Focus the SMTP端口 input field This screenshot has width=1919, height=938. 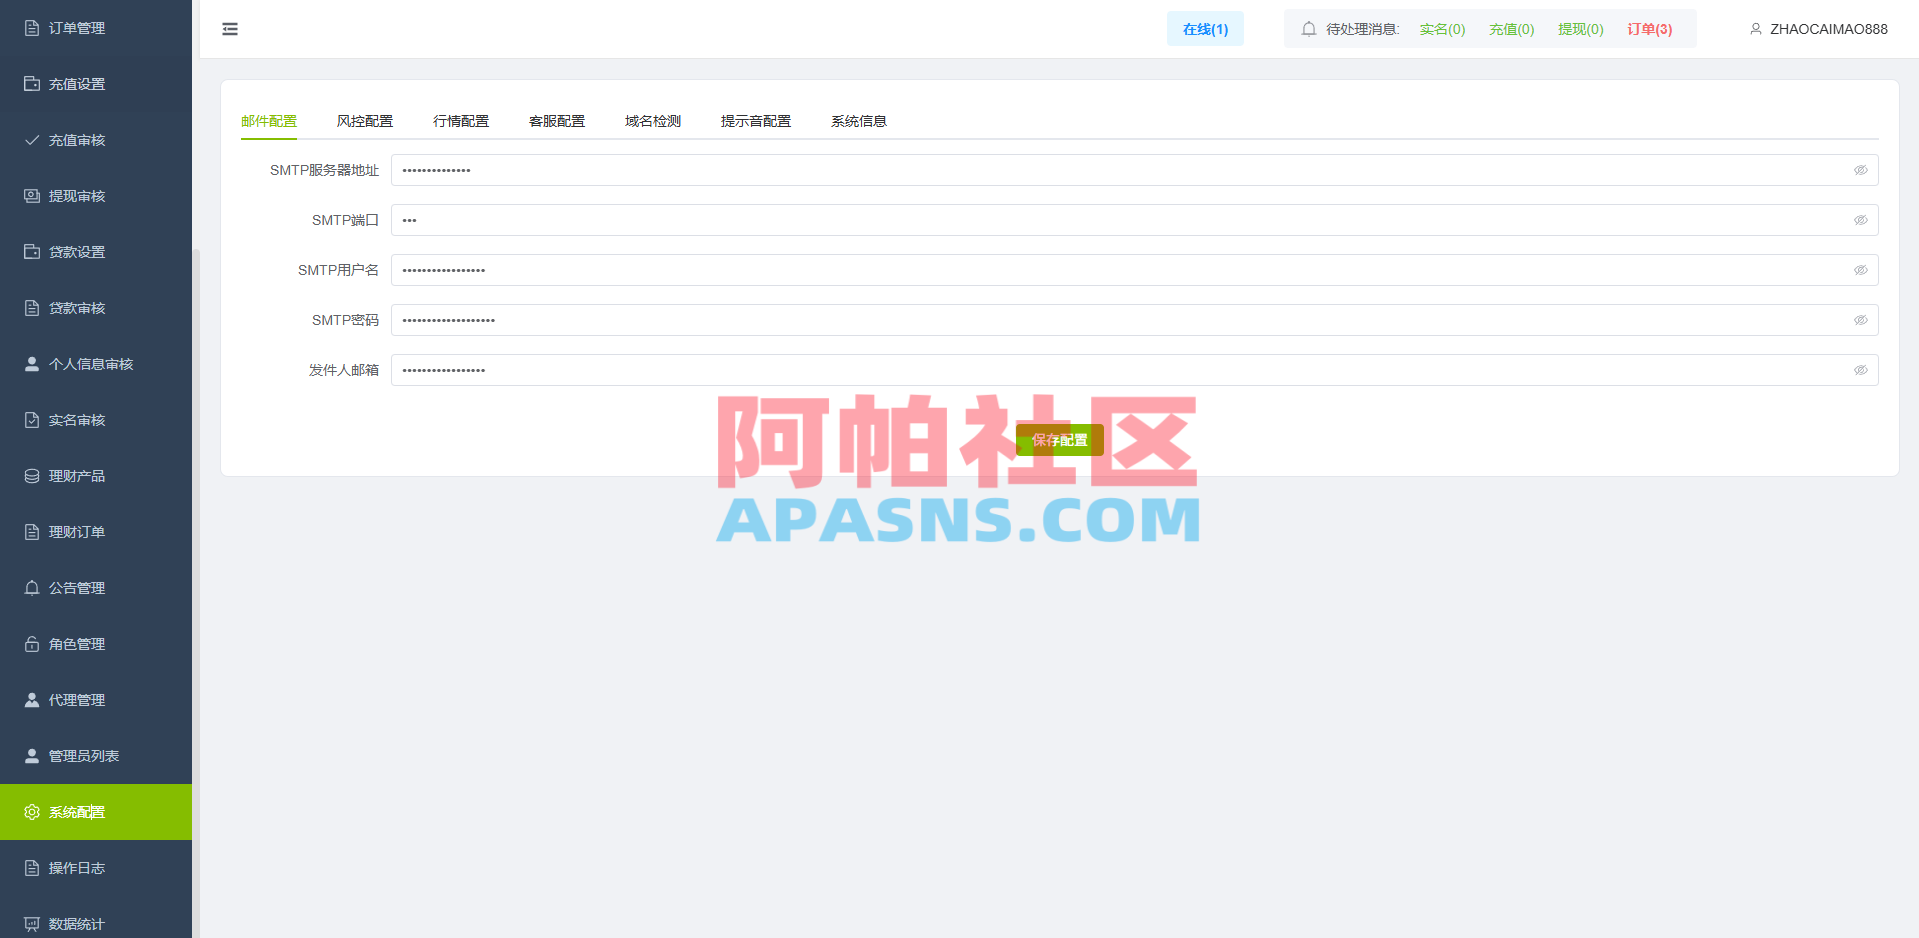click(1135, 220)
